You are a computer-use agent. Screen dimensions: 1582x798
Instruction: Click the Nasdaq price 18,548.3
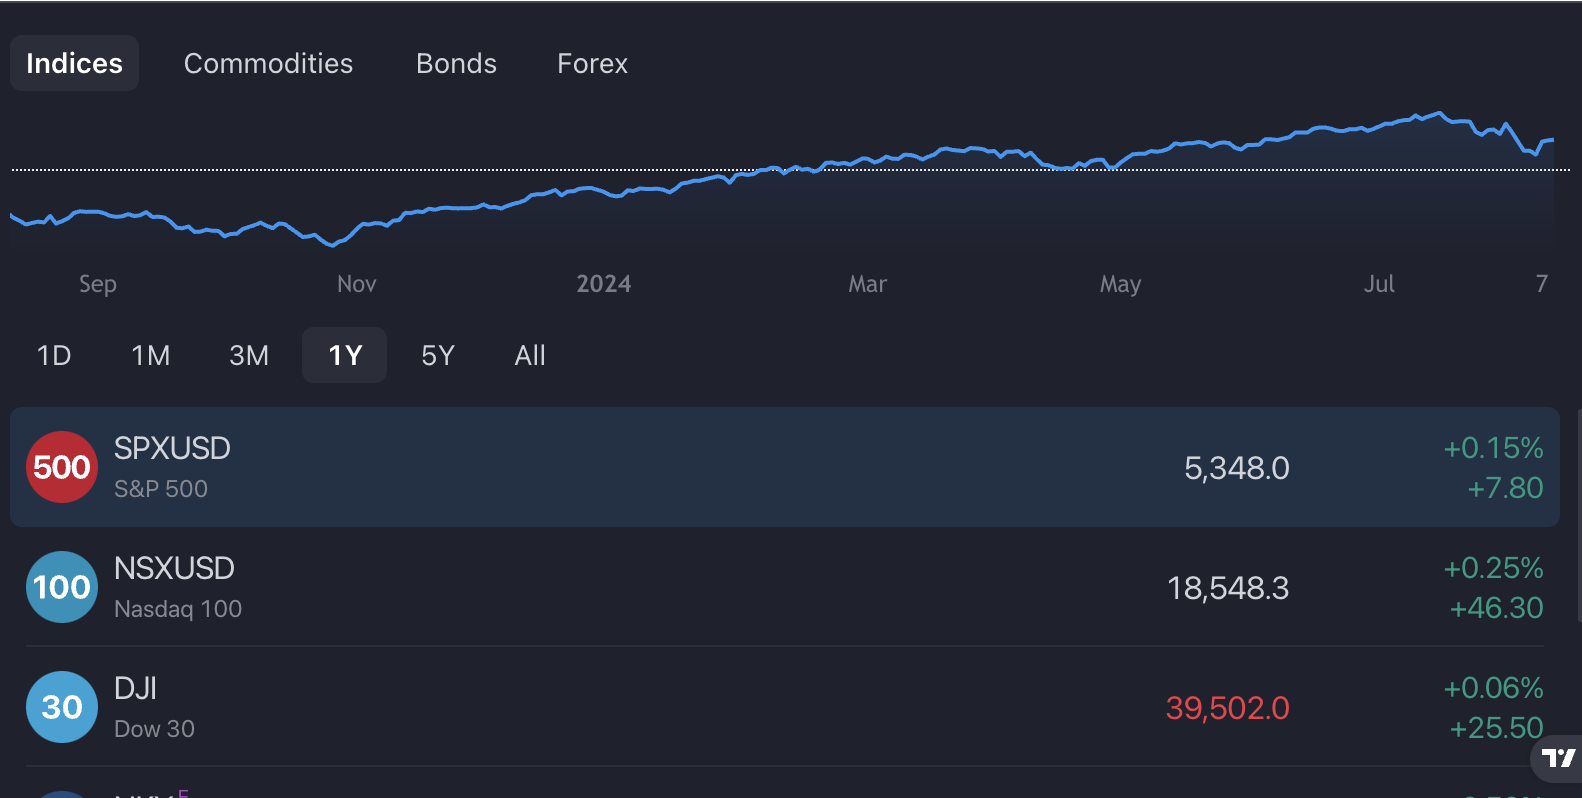pyautogui.click(x=1228, y=588)
